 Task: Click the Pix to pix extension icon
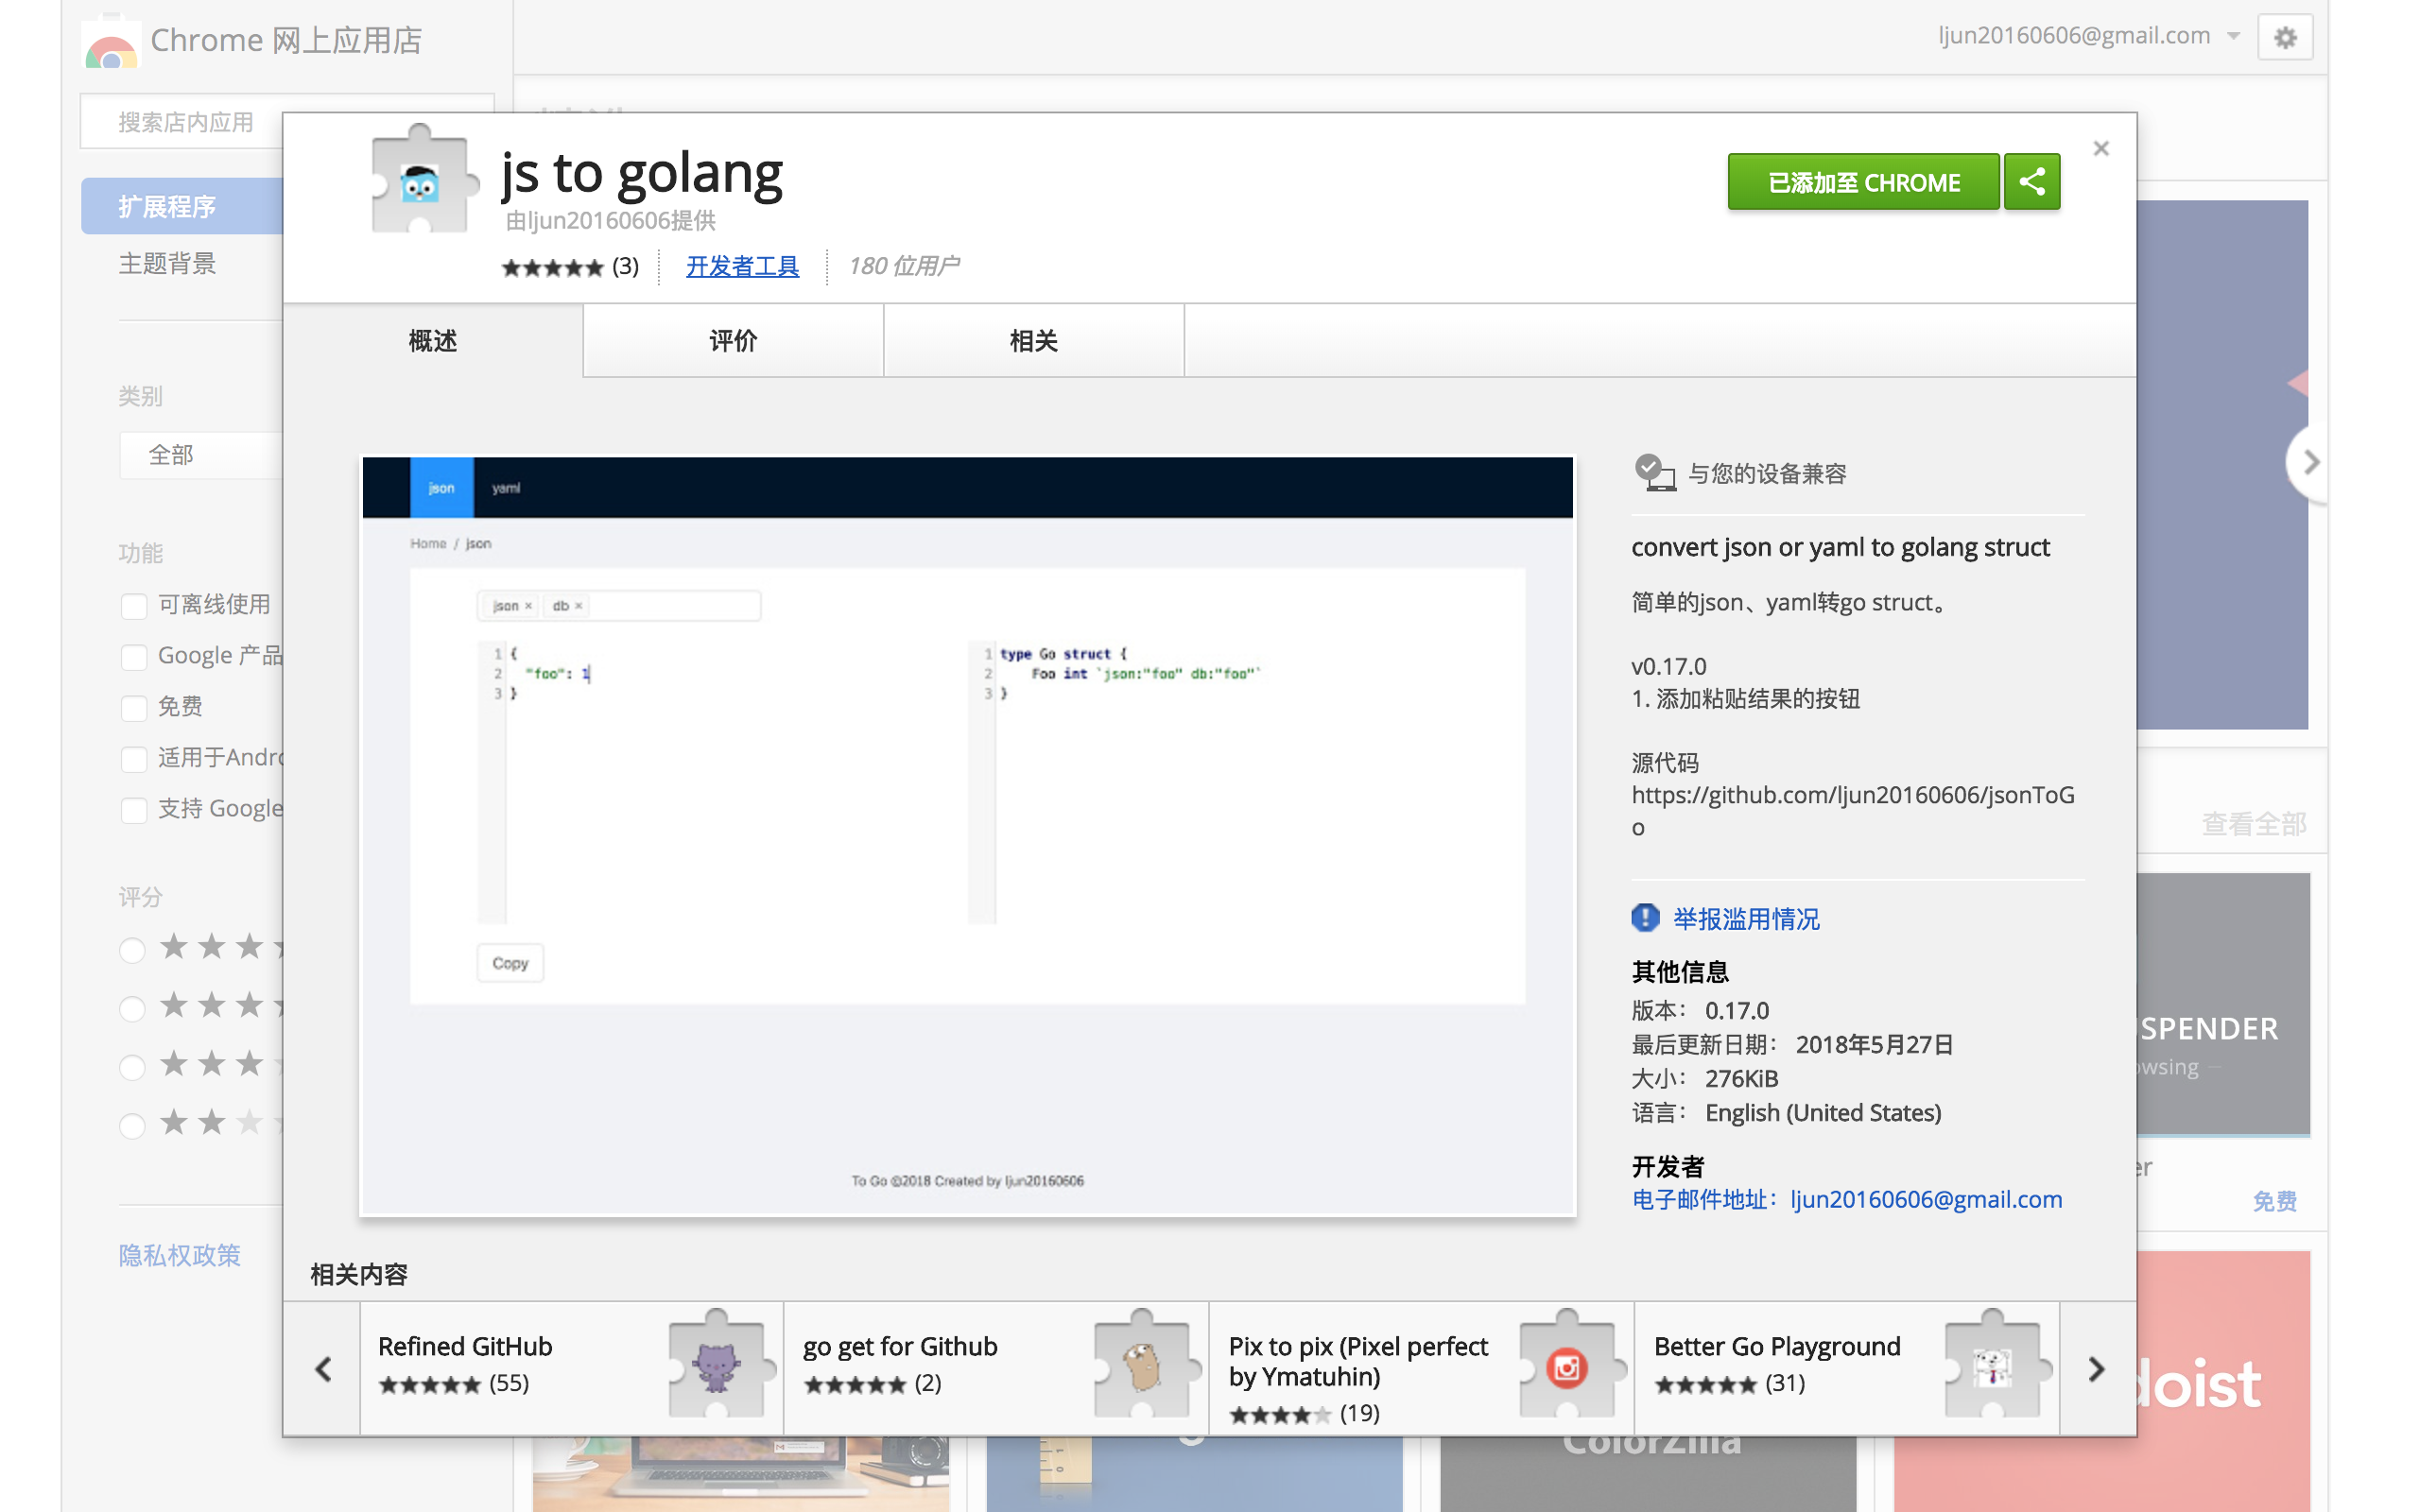[x=1566, y=1367]
